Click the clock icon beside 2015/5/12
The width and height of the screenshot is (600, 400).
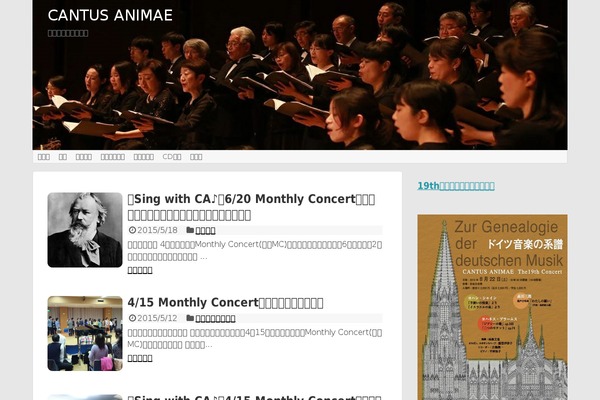(x=132, y=318)
